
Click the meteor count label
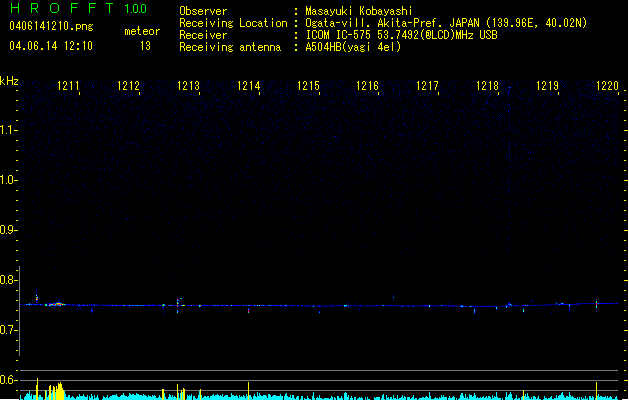[142, 31]
